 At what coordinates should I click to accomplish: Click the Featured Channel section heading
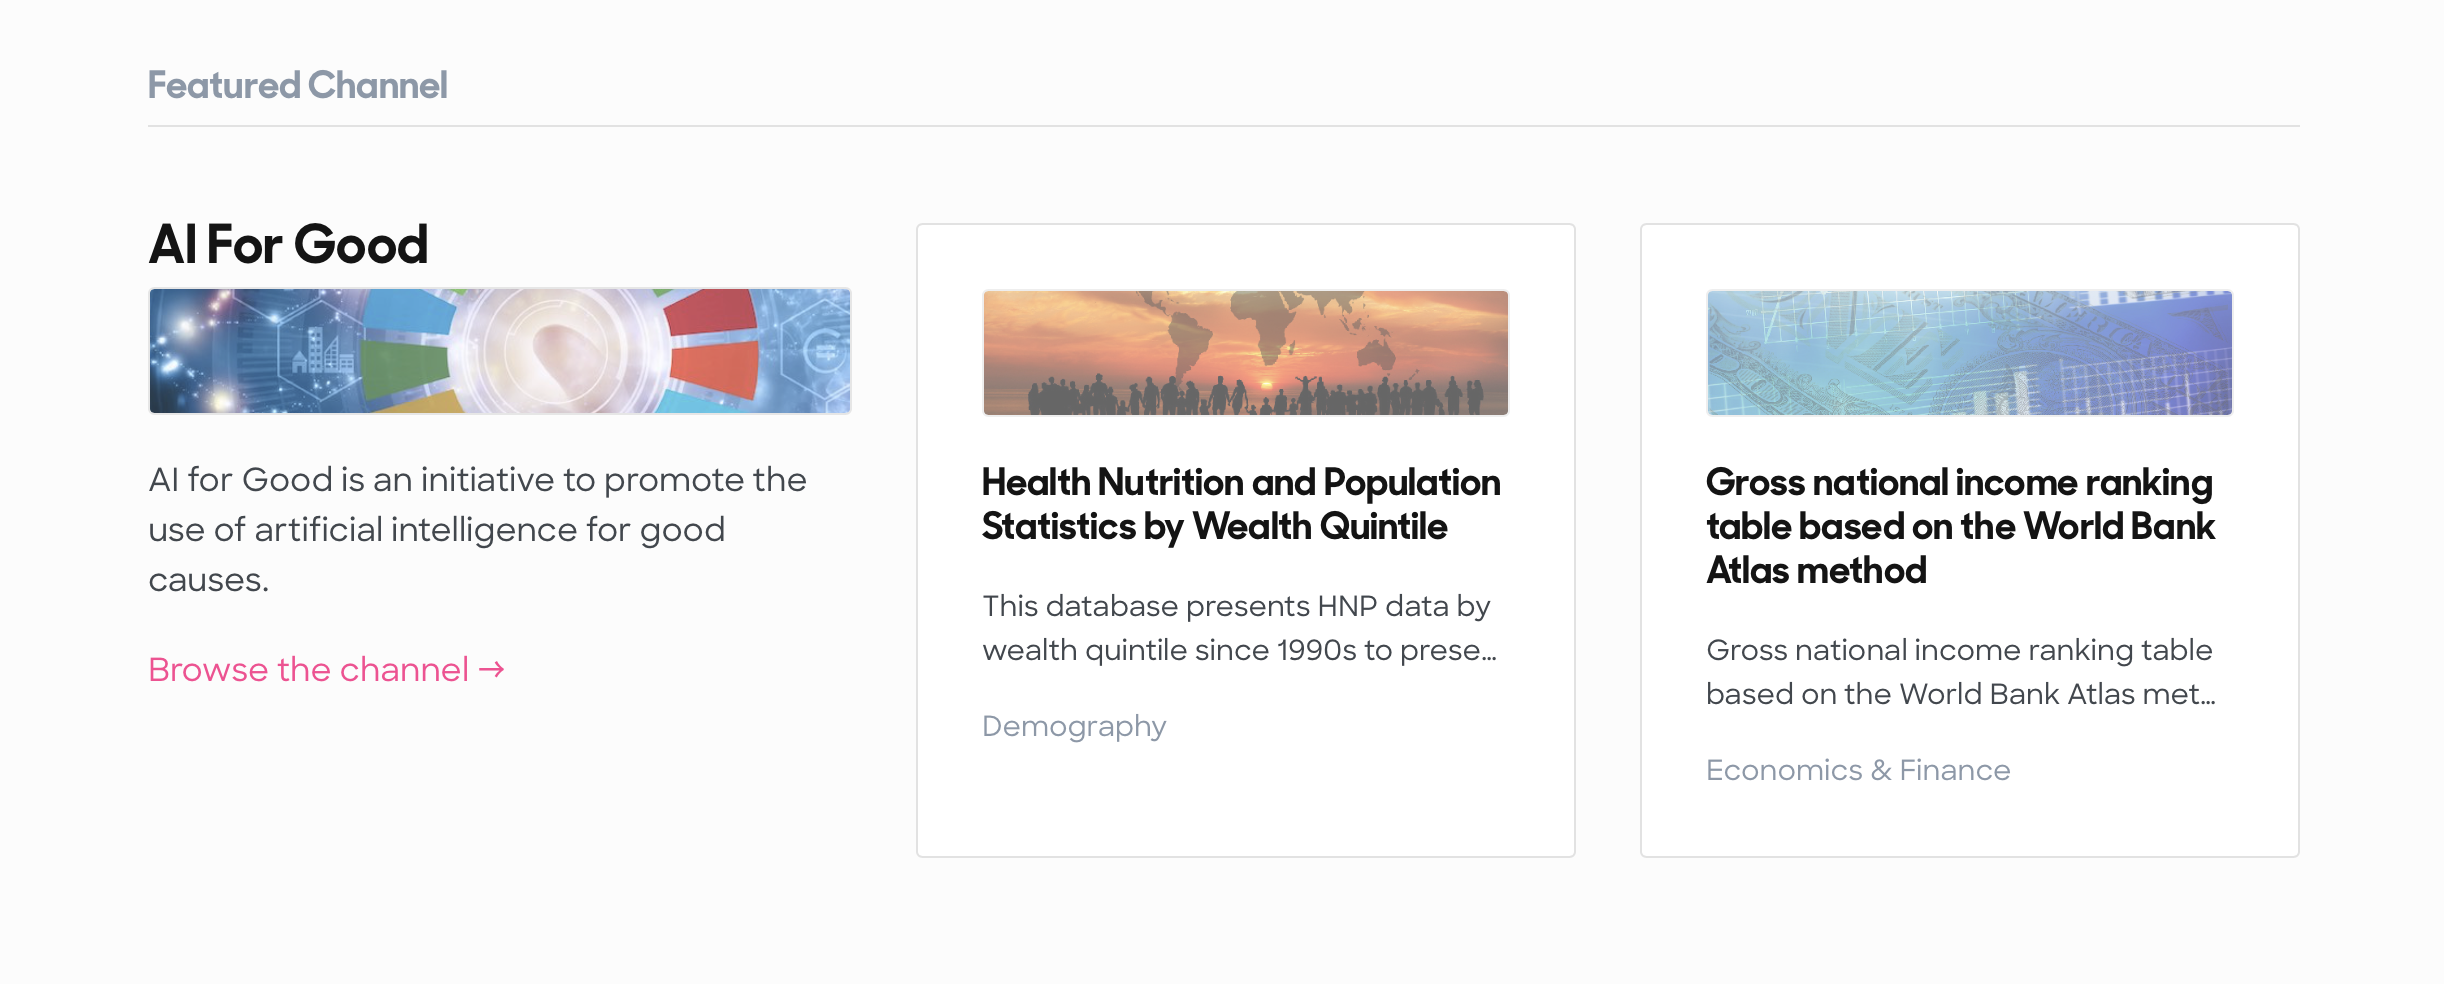[x=297, y=85]
